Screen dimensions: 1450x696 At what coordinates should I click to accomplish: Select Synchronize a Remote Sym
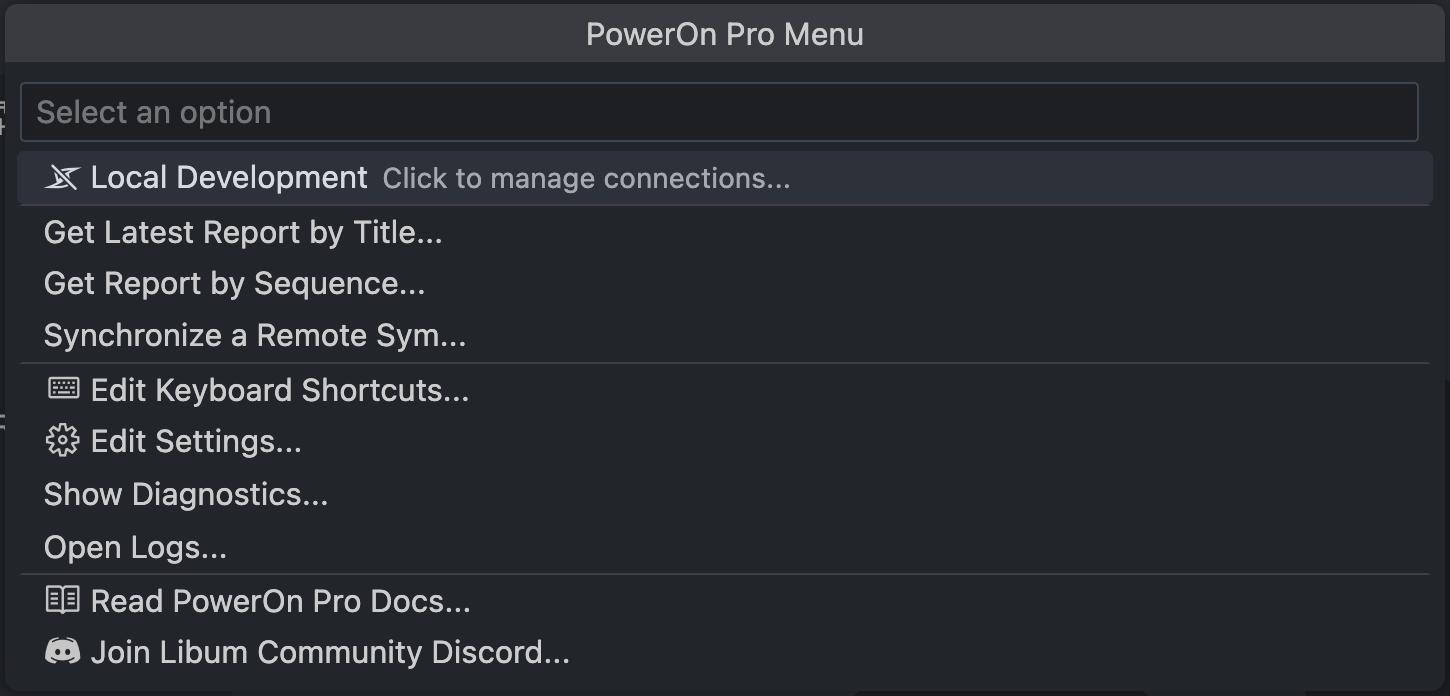click(253, 335)
